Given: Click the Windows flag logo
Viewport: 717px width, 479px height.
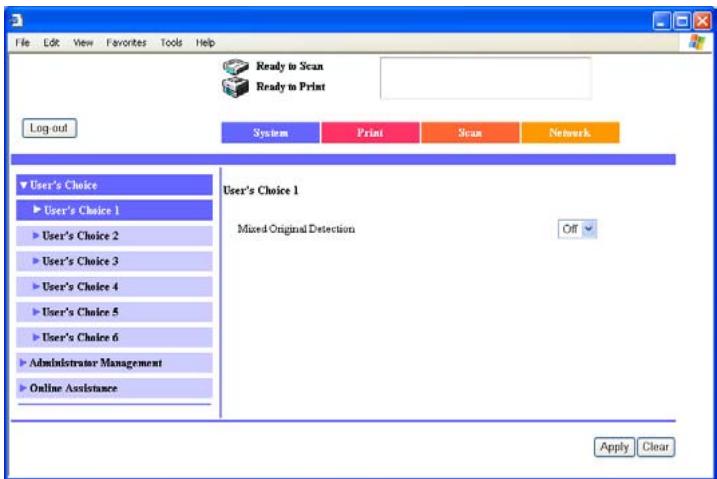Looking at the screenshot, I should (697, 42).
